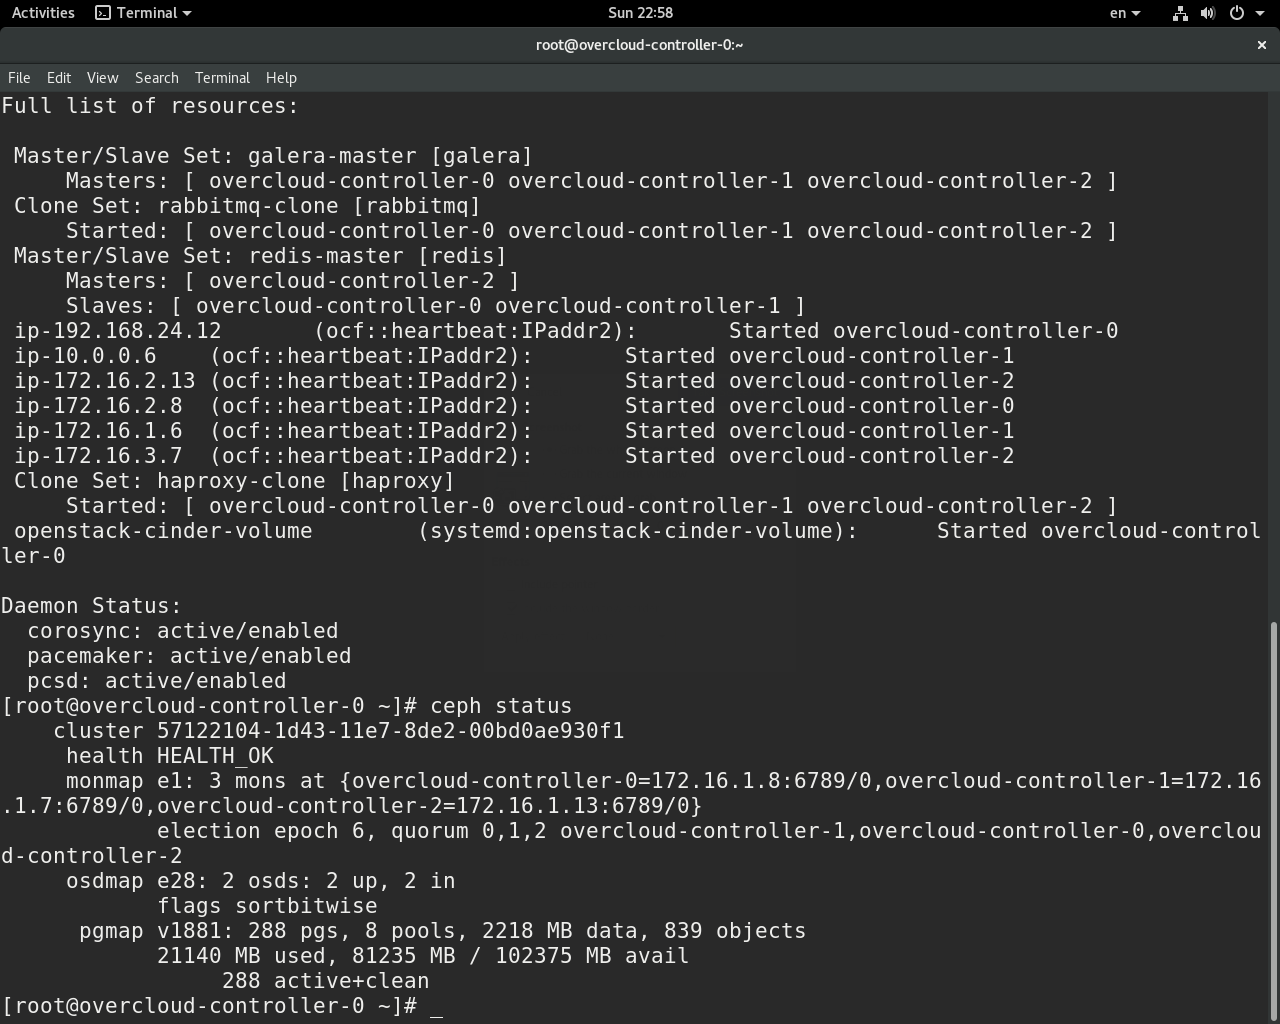Image resolution: width=1280 pixels, height=1024 pixels.
Task: Open the Terminal menu in menu bar
Action: (x=222, y=78)
